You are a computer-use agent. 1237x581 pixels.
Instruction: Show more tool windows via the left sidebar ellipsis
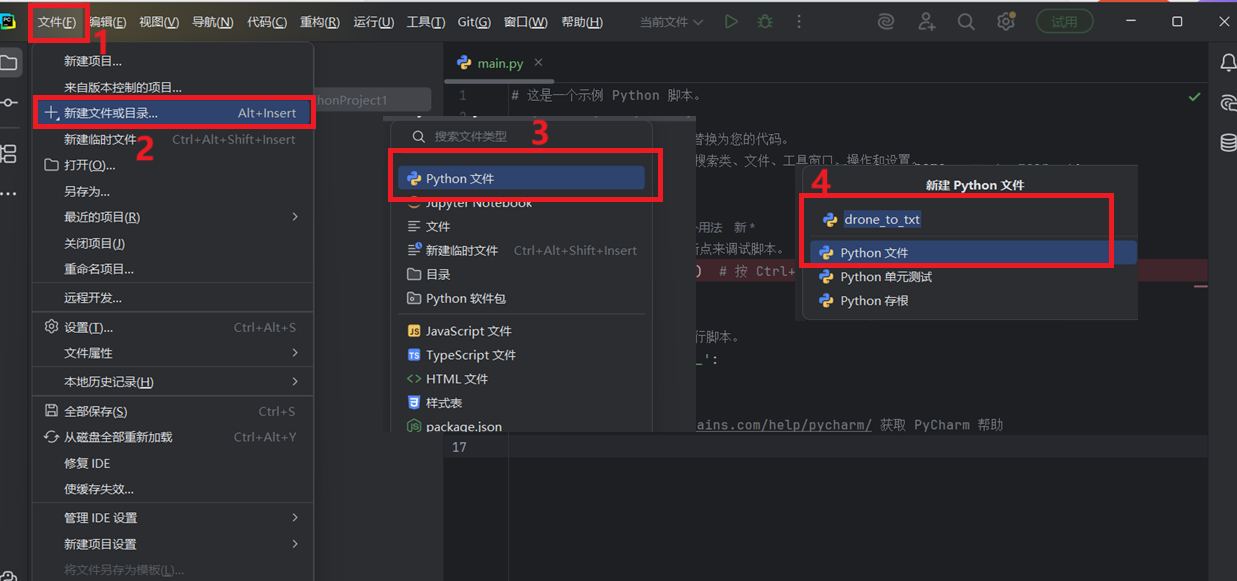[x=9, y=193]
